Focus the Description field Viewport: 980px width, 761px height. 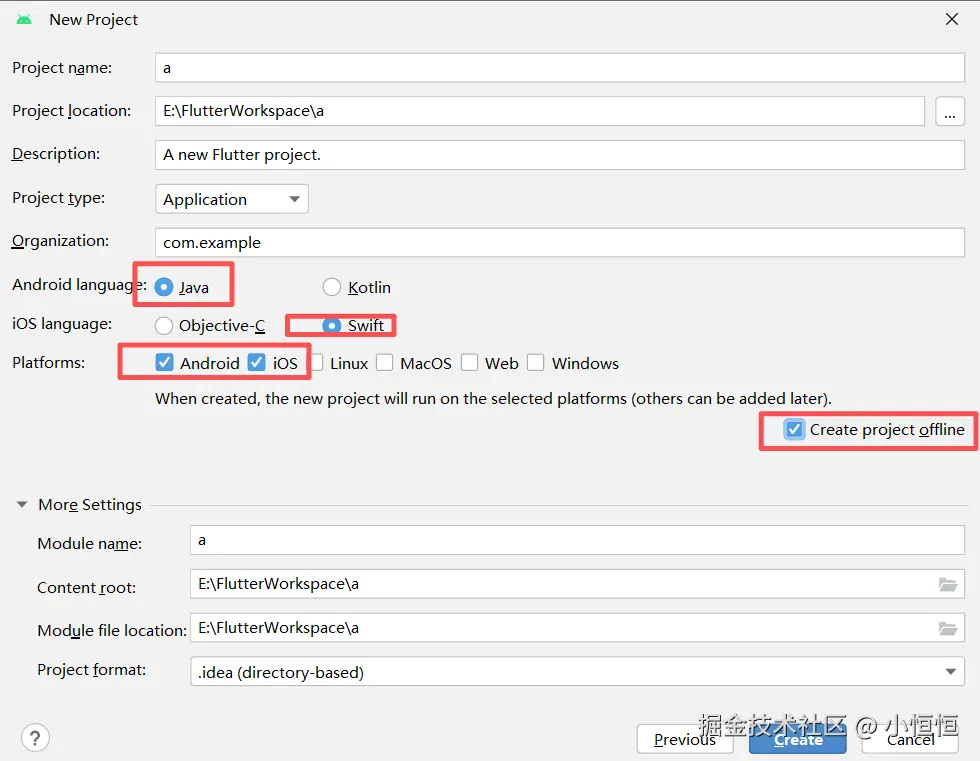[x=559, y=155]
